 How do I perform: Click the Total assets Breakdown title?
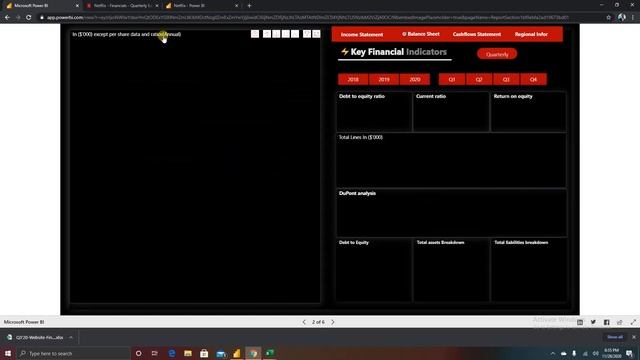pos(440,242)
